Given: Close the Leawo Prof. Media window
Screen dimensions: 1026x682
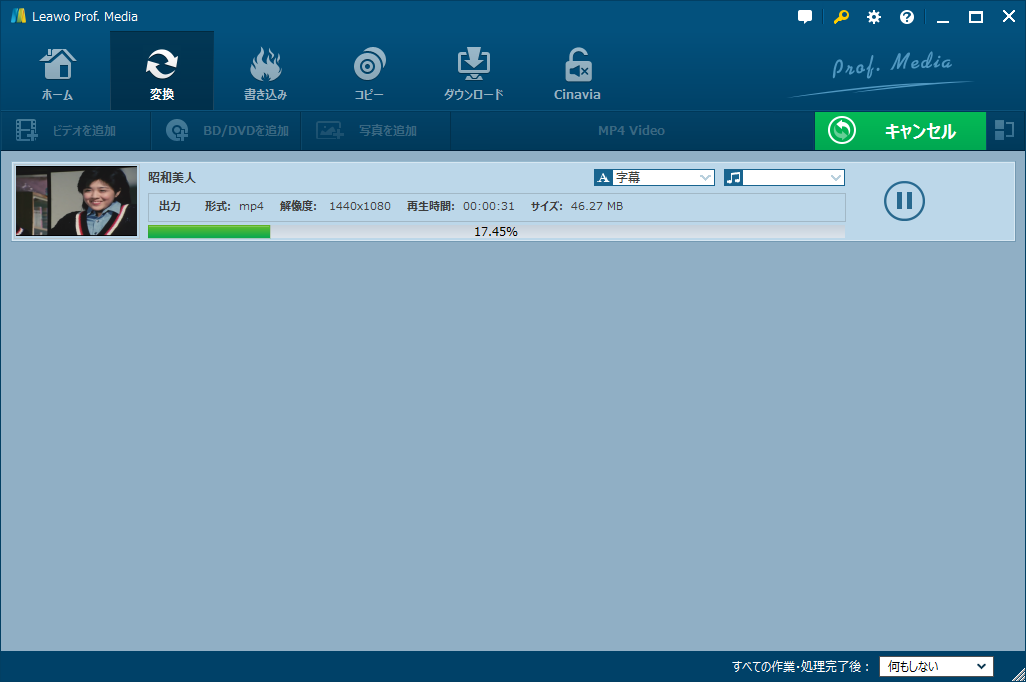Looking at the screenshot, I should coord(1008,17).
